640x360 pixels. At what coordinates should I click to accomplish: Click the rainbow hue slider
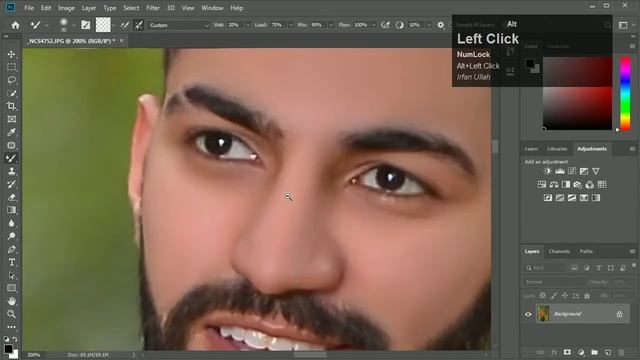coord(625,93)
